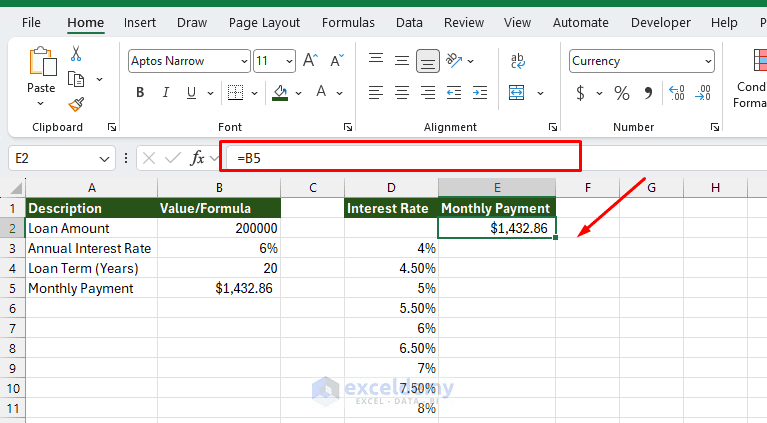Switch to the Page Layout tab
Viewport: 767px width, 423px height.
pos(264,22)
